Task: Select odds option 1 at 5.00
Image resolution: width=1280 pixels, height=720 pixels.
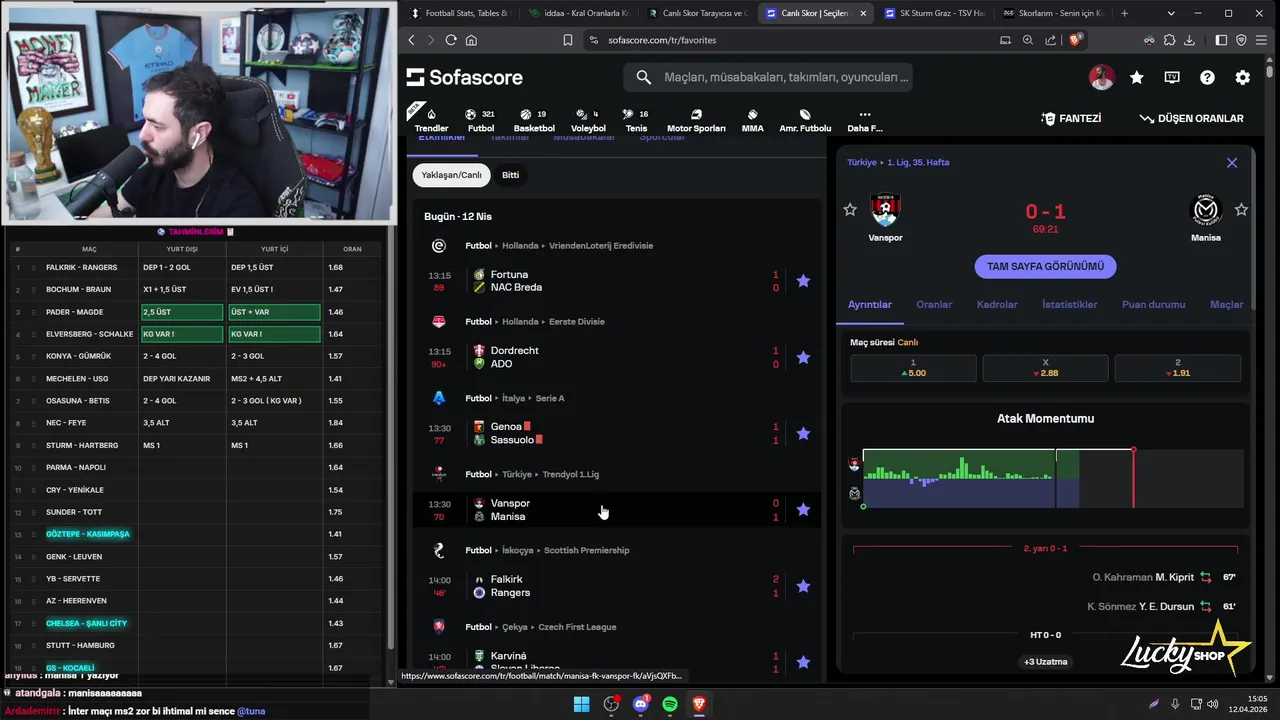Action: (913, 368)
